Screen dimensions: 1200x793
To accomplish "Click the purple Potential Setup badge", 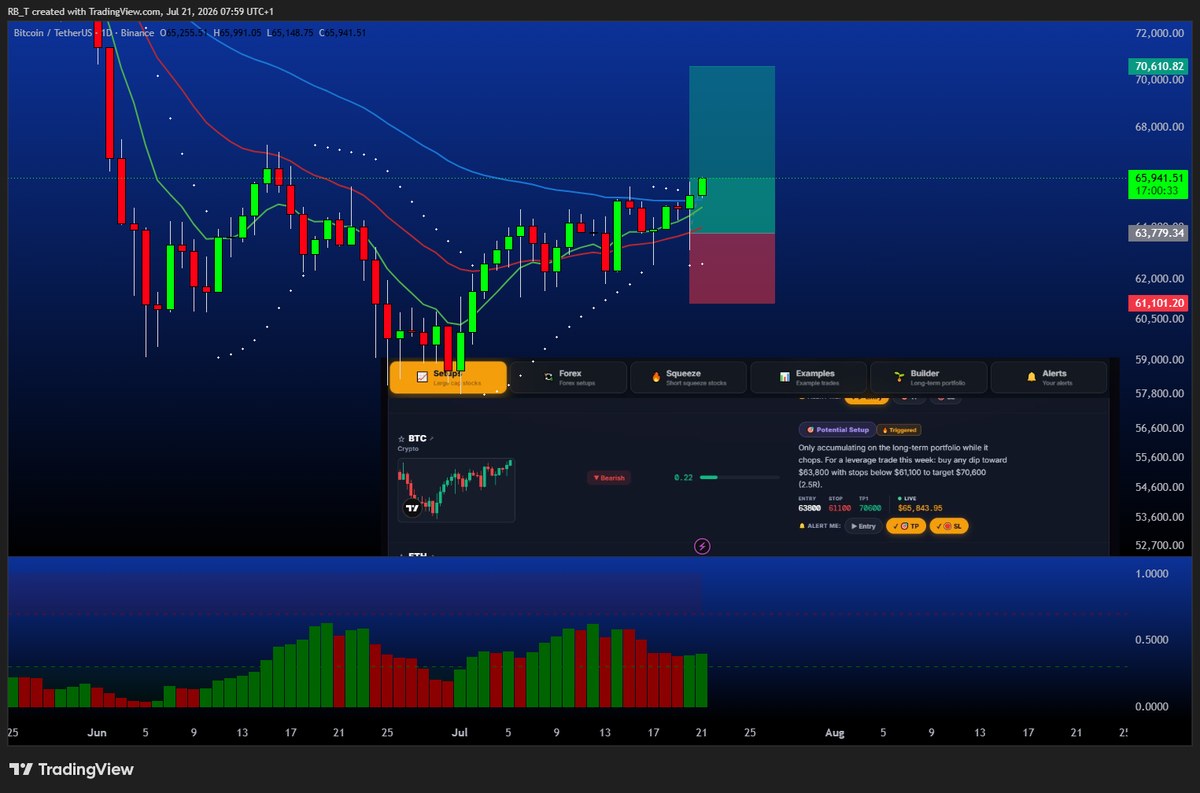I will pyautogui.click(x=838, y=430).
